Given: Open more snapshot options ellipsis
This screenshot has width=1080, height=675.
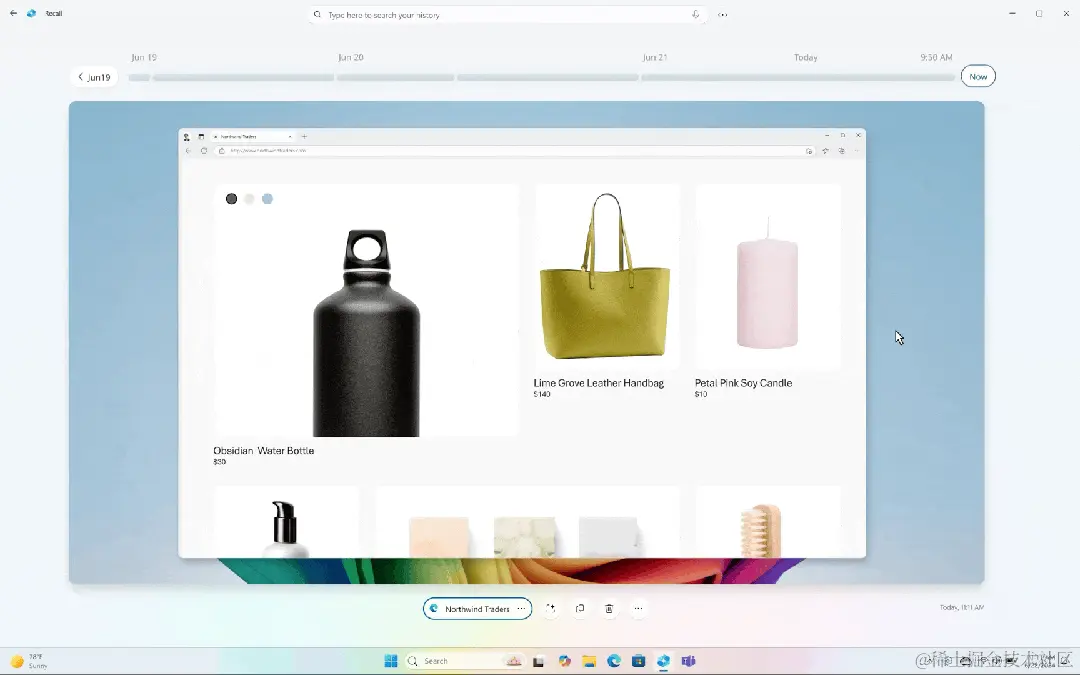Looking at the screenshot, I should coord(638,609).
